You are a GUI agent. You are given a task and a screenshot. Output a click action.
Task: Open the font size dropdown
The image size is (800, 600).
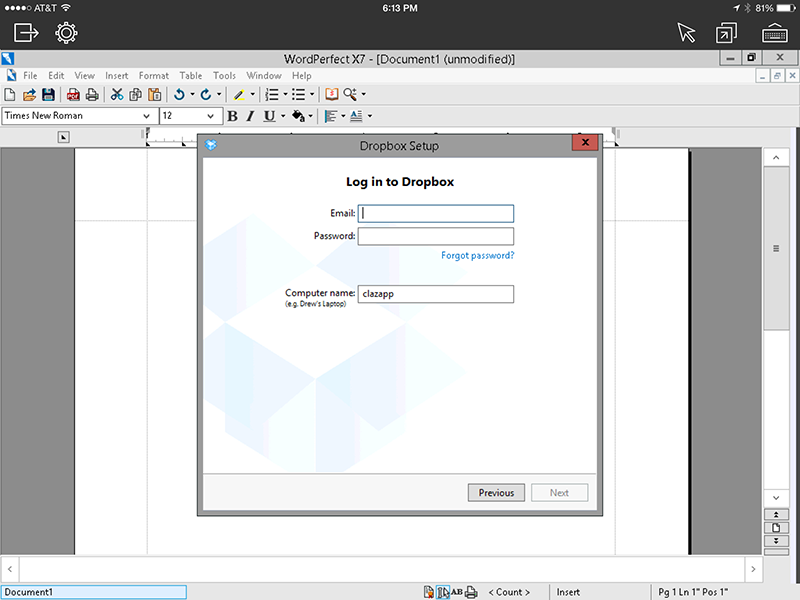click(x=210, y=116)
